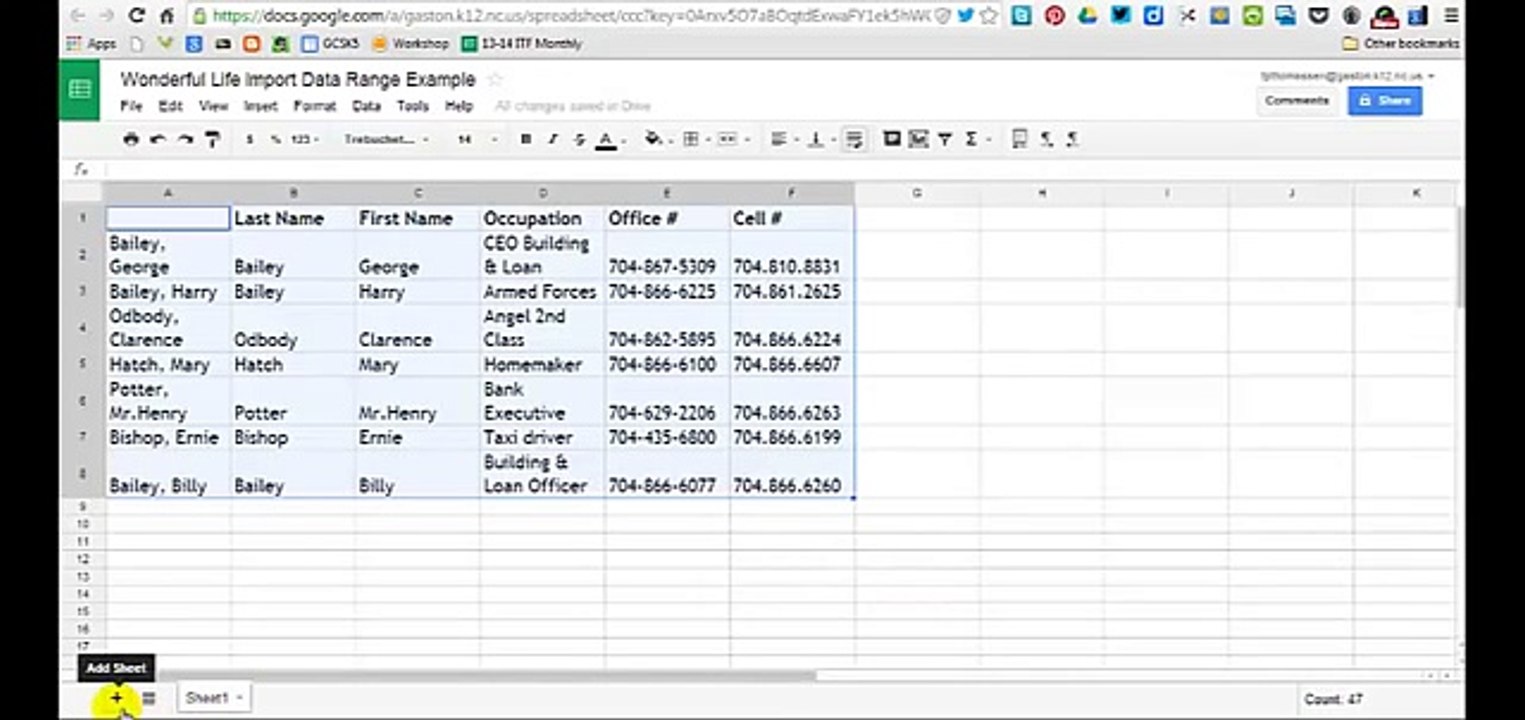
Task: Undo the last action
Action: (157, 140)
